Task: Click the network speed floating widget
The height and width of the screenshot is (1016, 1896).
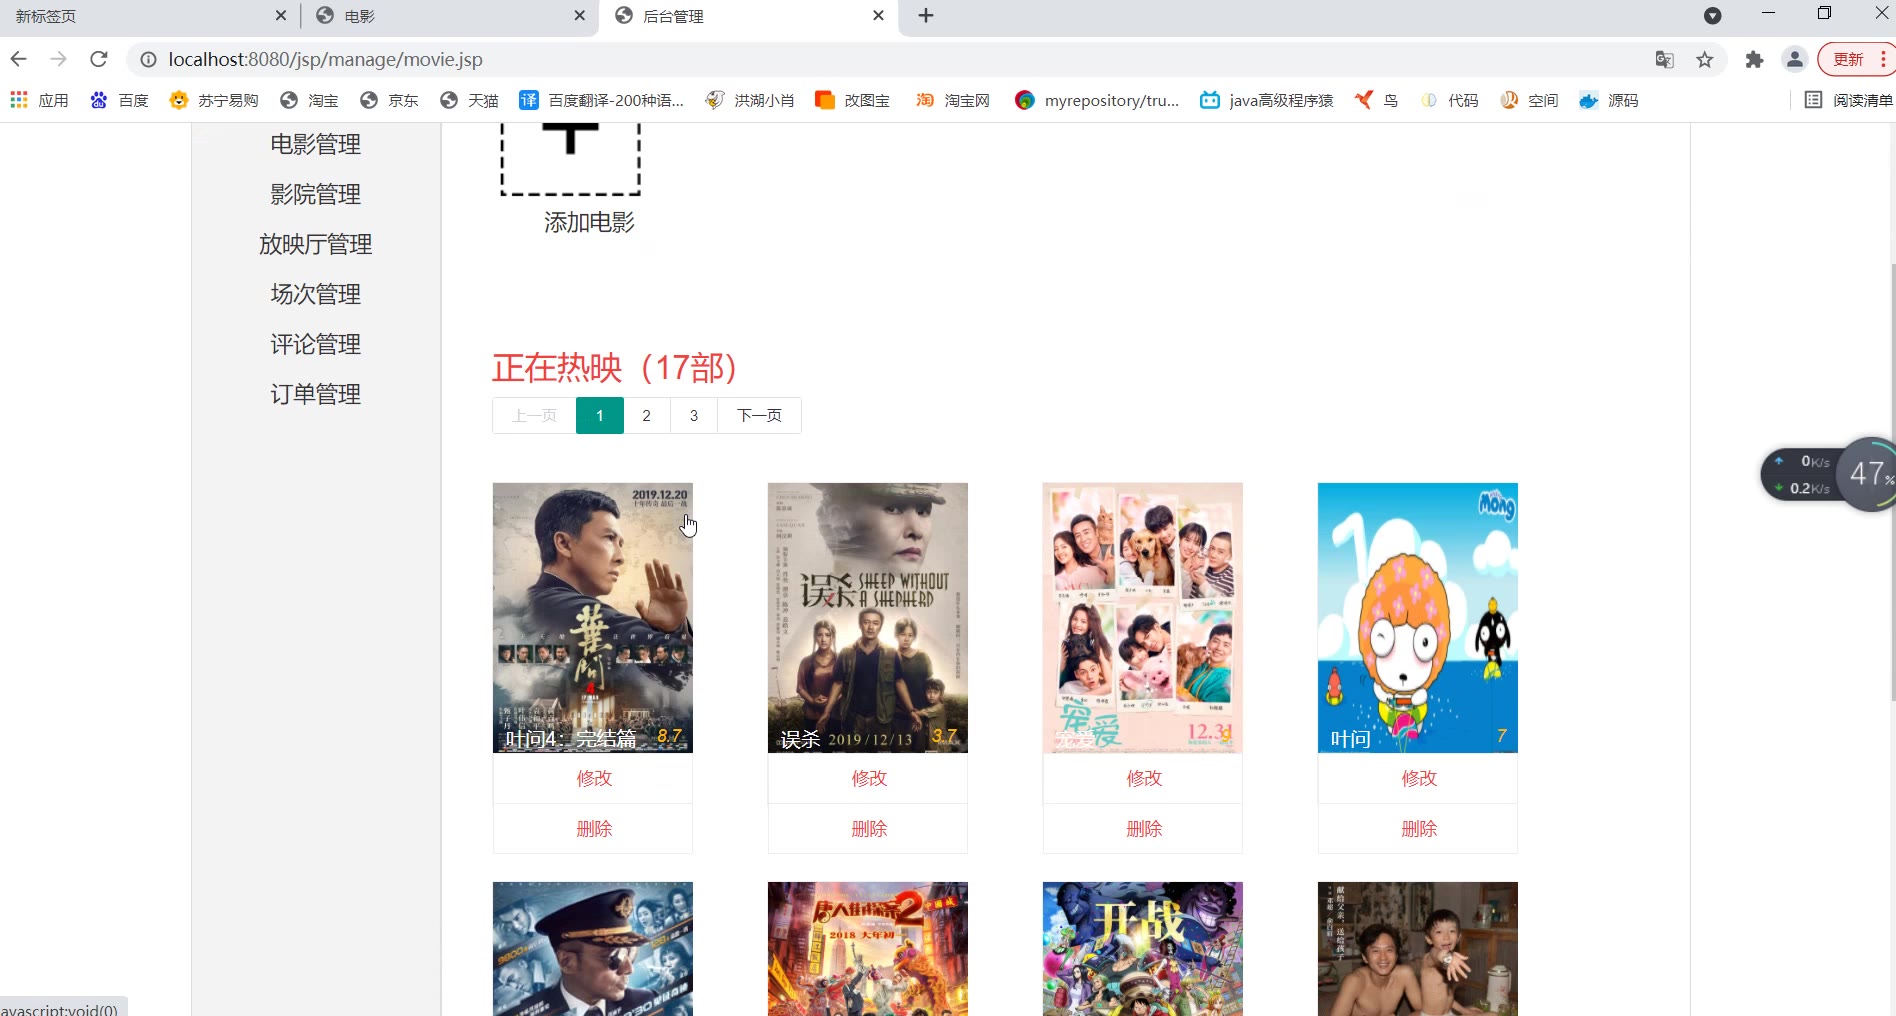Action: [x=1827, y=474]
